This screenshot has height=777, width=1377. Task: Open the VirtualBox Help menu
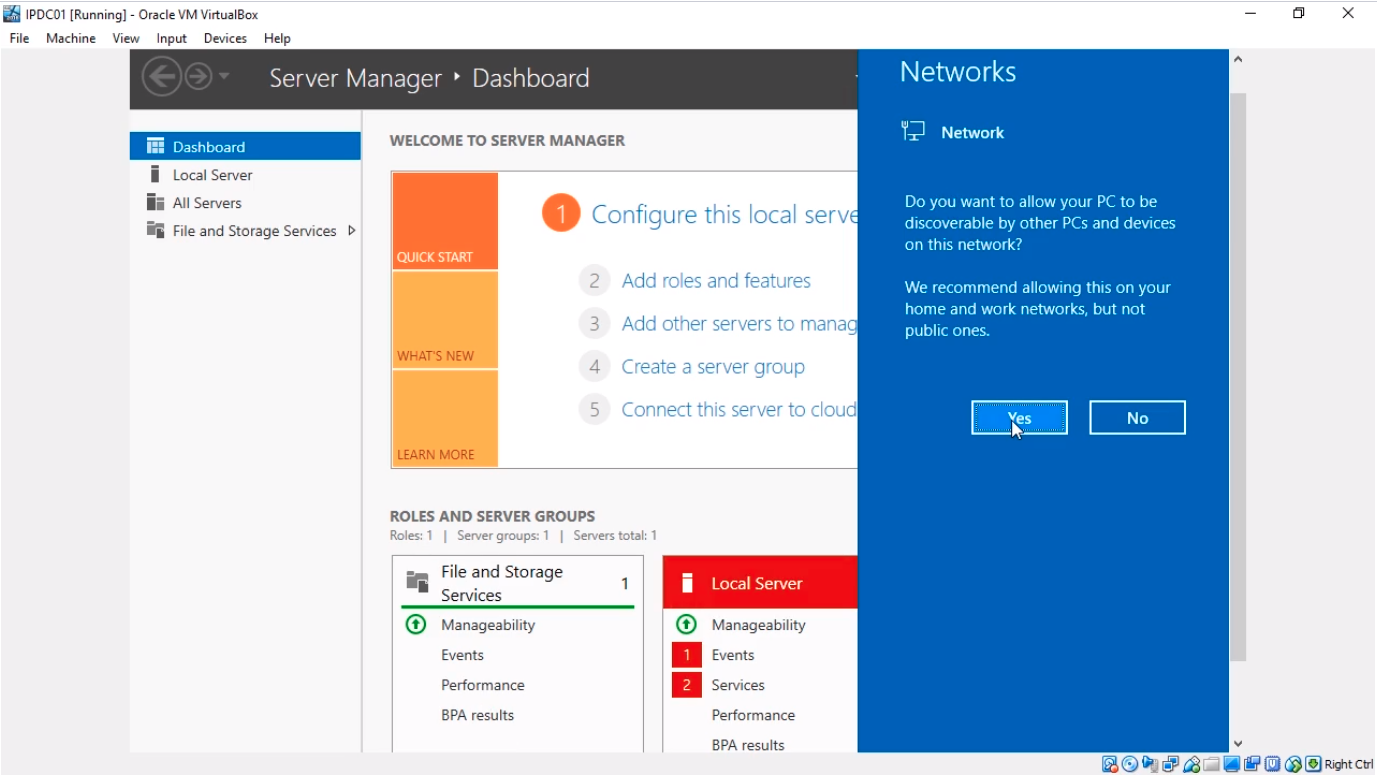click(277, 38)
